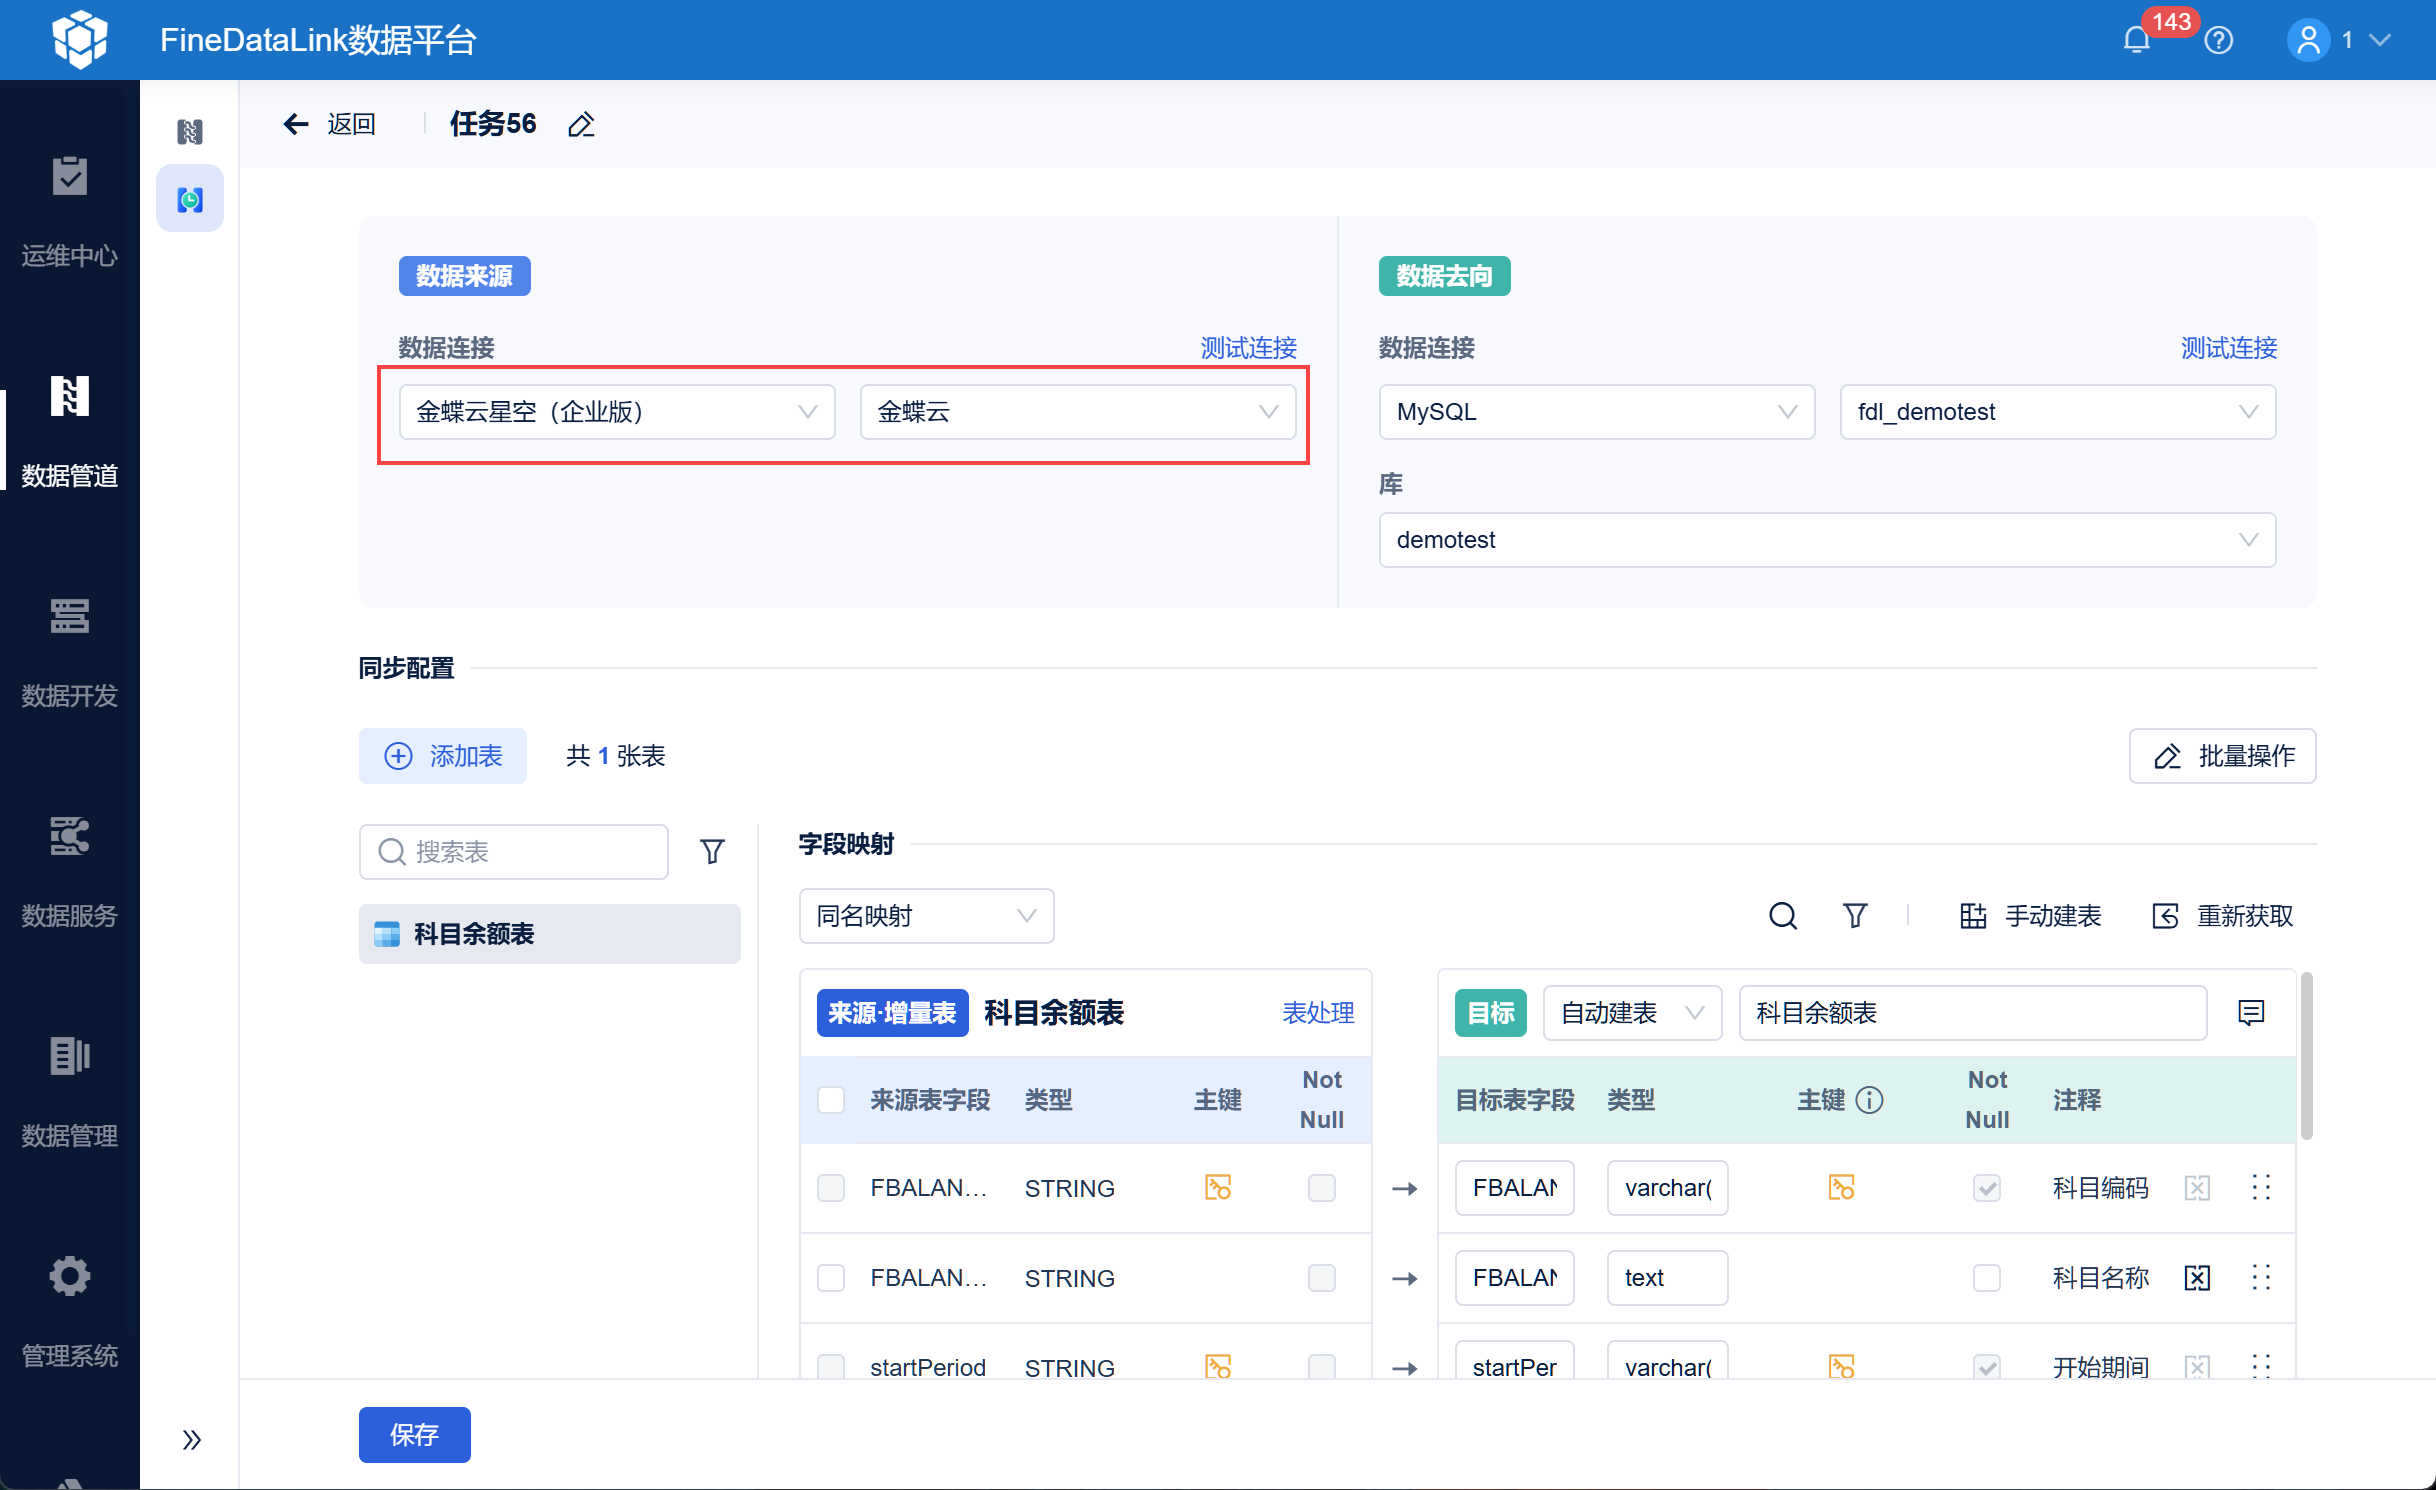Viewport: 2436px width, 1490px height.
Task: Click 测试连接 link under 数据来源
Action: (x=1248, y=348)
